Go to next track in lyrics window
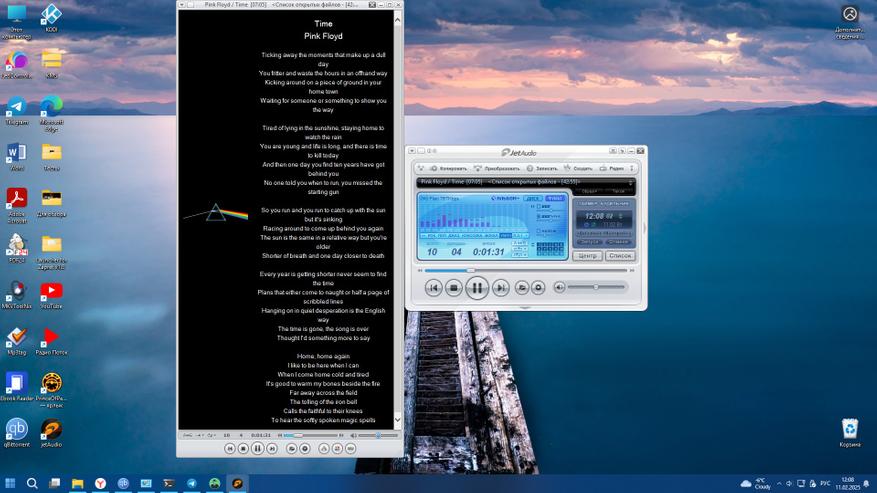 point(272,448)
